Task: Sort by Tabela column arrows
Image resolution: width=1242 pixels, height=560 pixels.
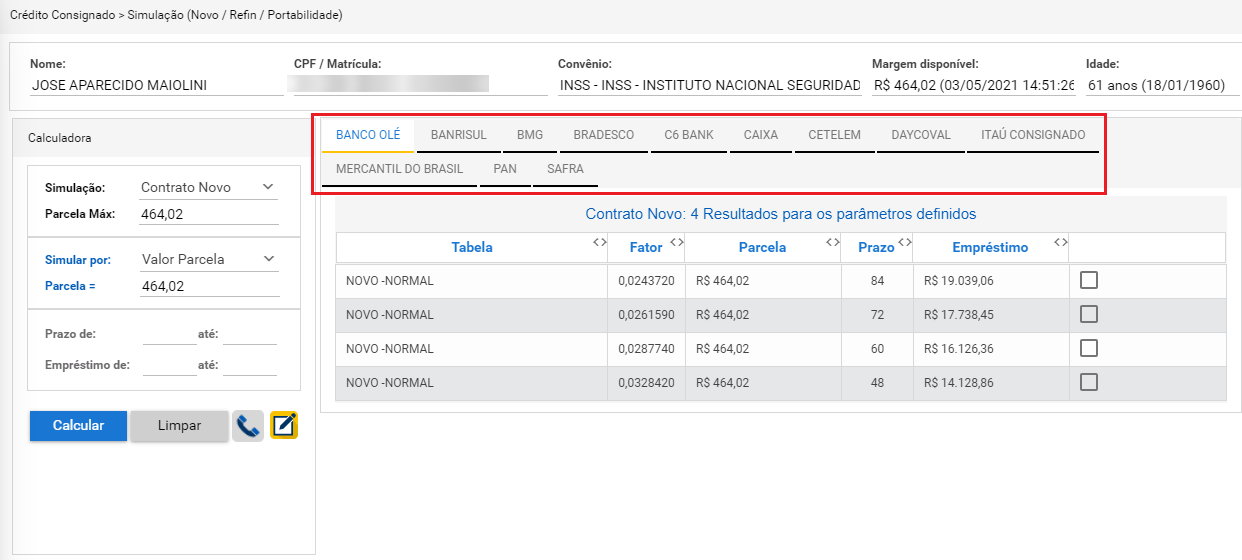Action: pyautogui.click(x=599, y=242)
